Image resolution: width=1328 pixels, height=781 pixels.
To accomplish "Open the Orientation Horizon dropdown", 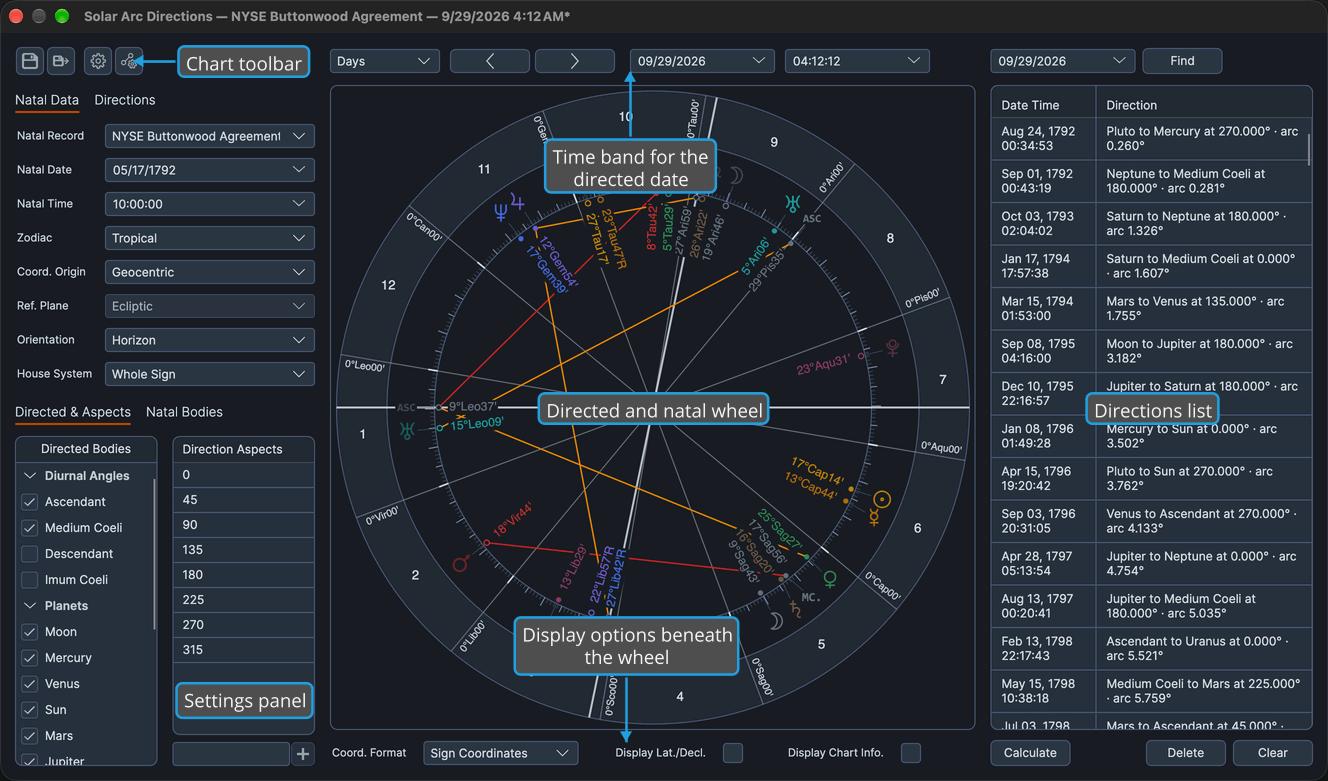I will click(210, 340).
